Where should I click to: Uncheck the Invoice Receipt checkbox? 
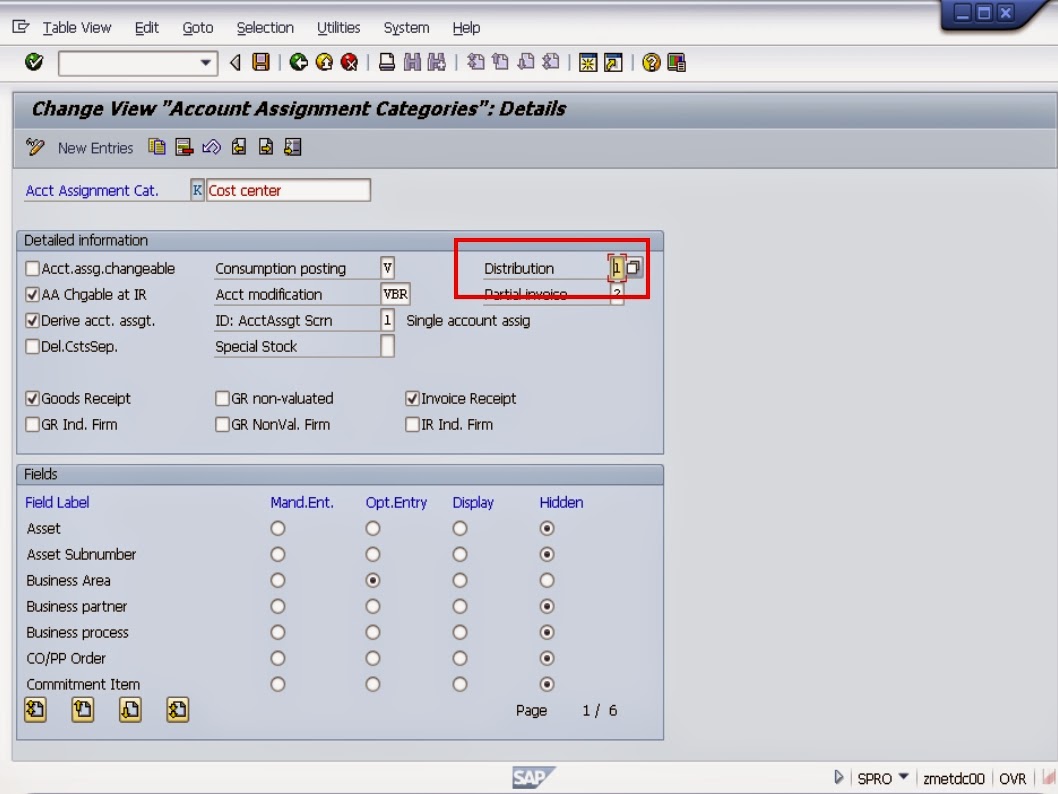(412, 398)
